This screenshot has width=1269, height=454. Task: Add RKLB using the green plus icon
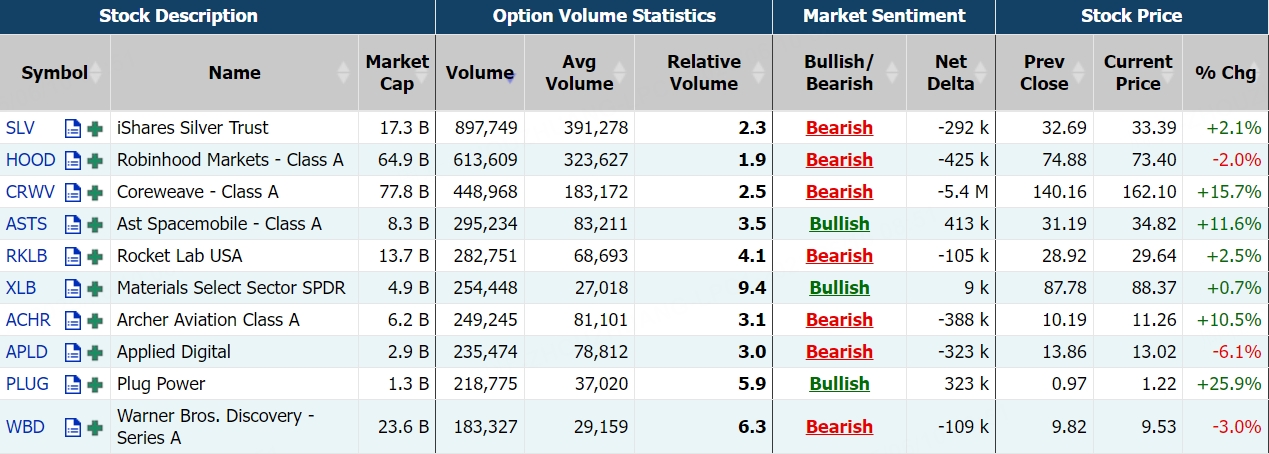[95, 256]
